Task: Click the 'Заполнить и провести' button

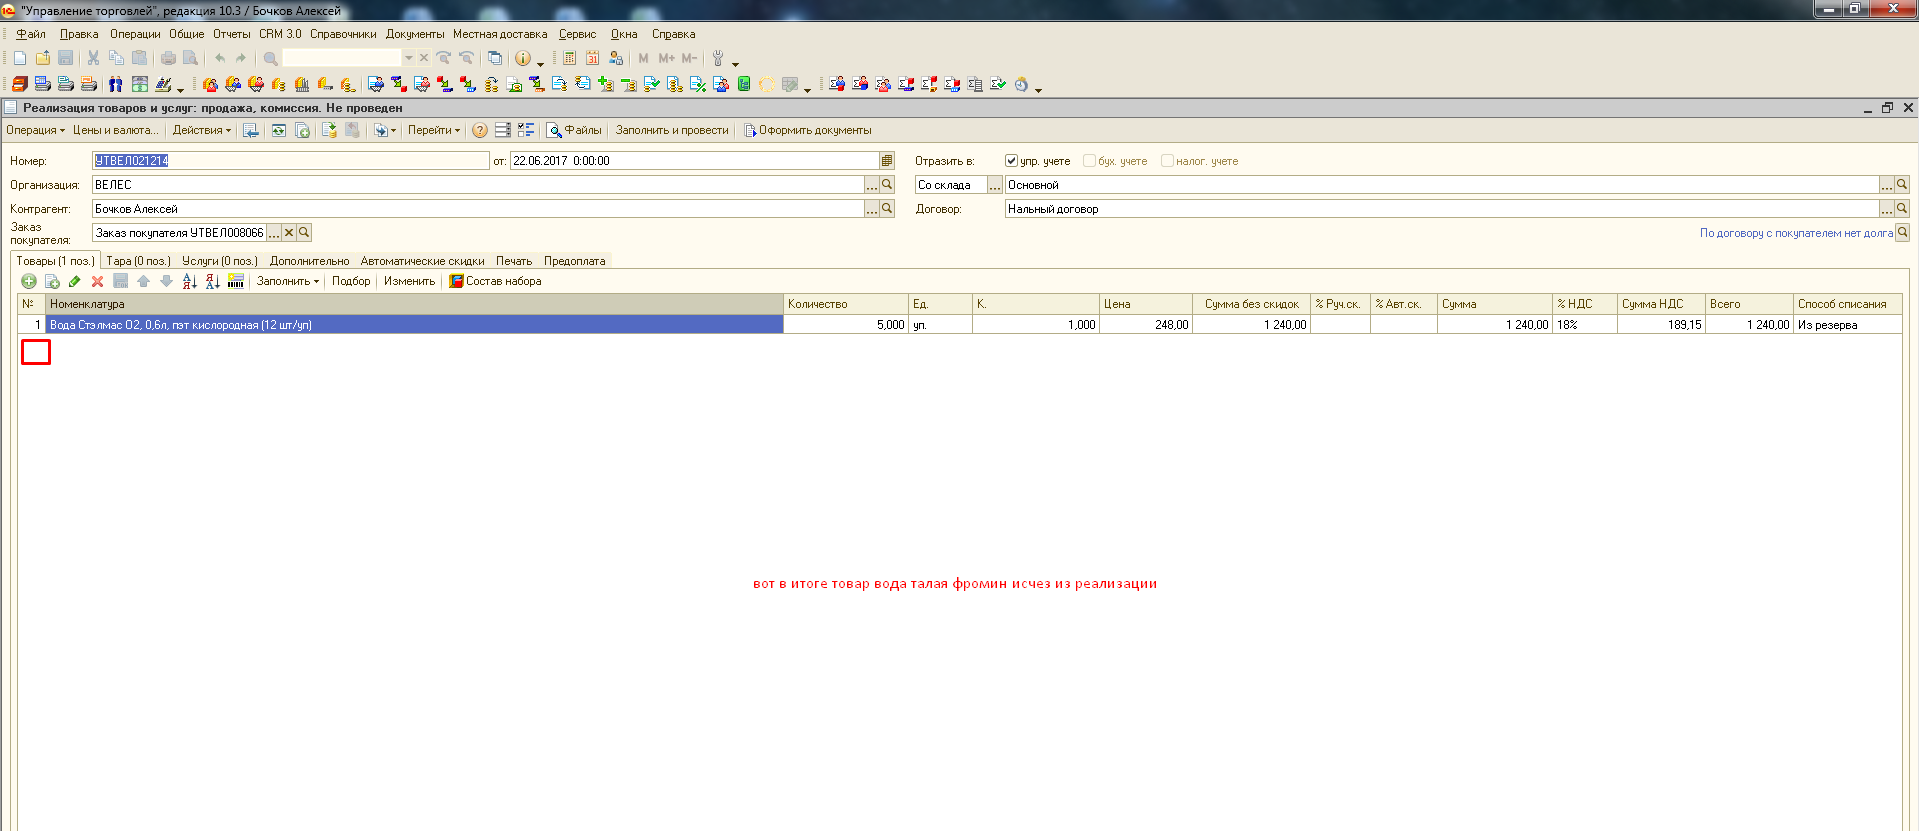Action: point(672,131)
